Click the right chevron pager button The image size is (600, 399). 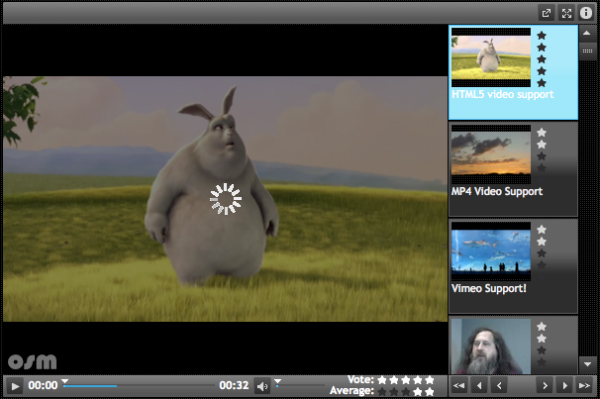(545, 385)
